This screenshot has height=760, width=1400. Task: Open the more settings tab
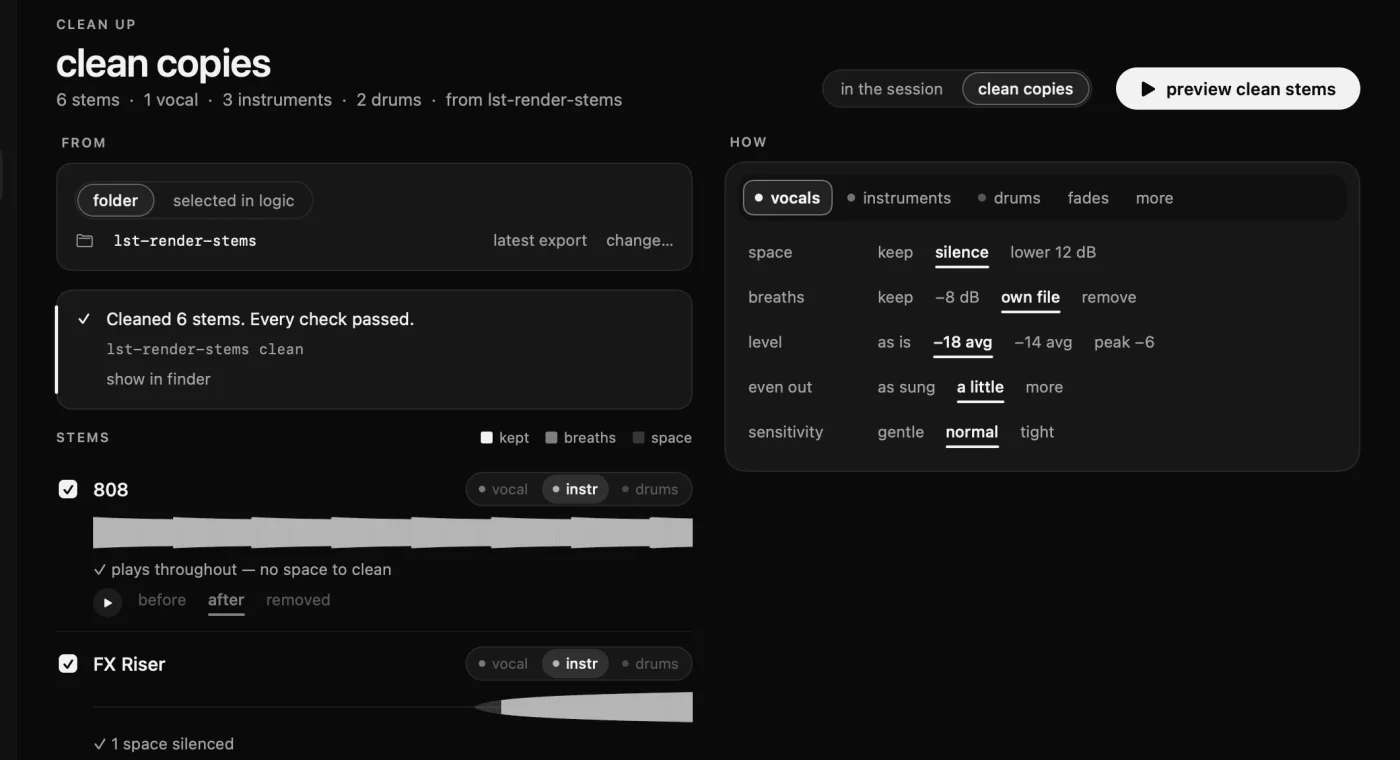(x=1154, y=198)
